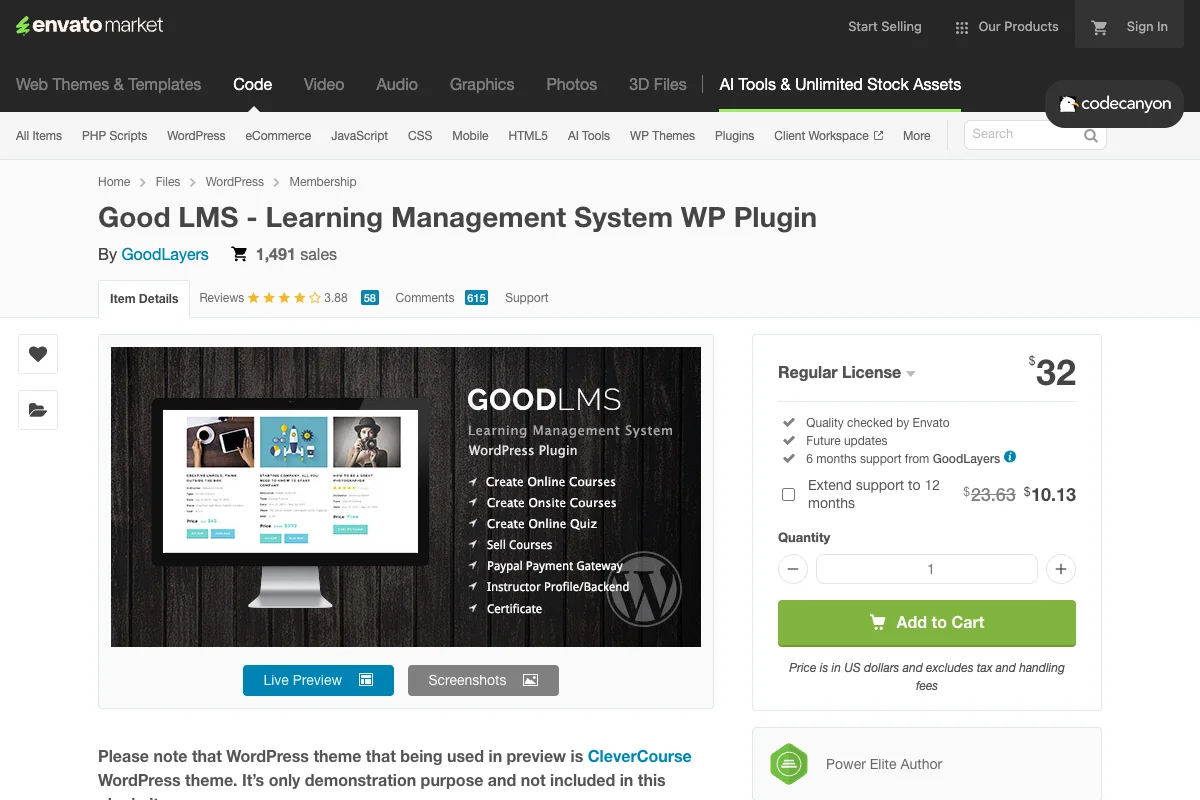Click the Power Elite Author badge icon
Screen dimensions: 1200x800
point(789,764)
